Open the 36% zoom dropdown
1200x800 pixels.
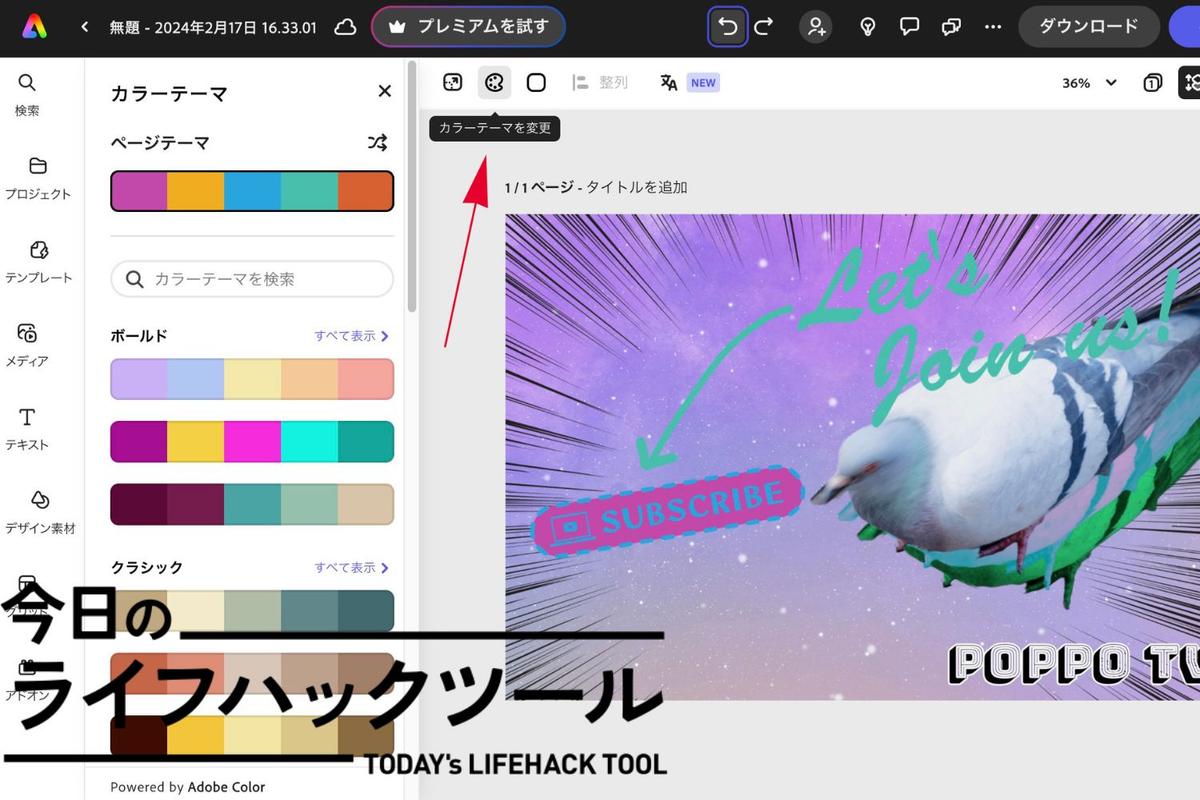point(1087,84)
